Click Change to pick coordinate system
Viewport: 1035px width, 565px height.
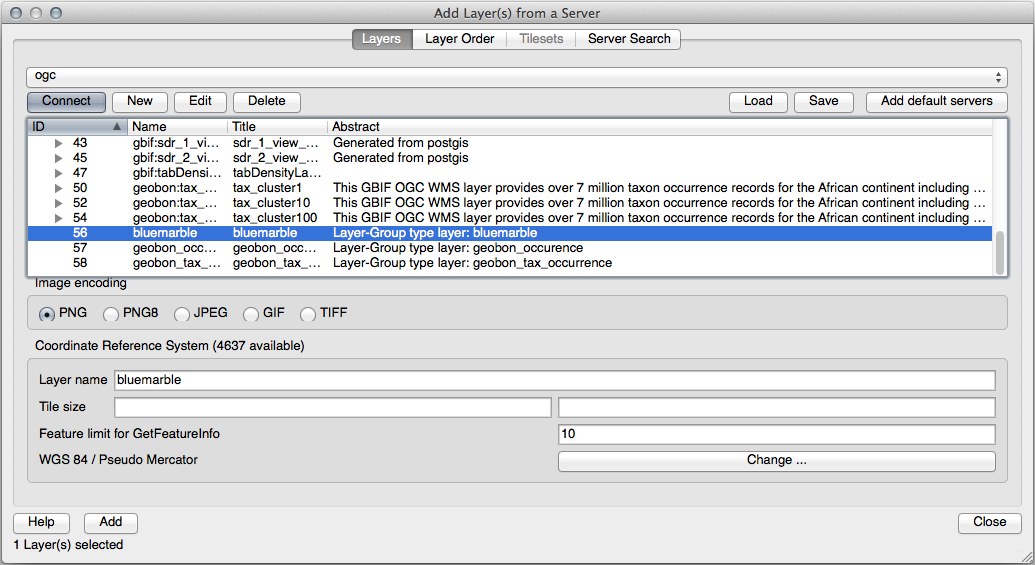pos(776,461)
